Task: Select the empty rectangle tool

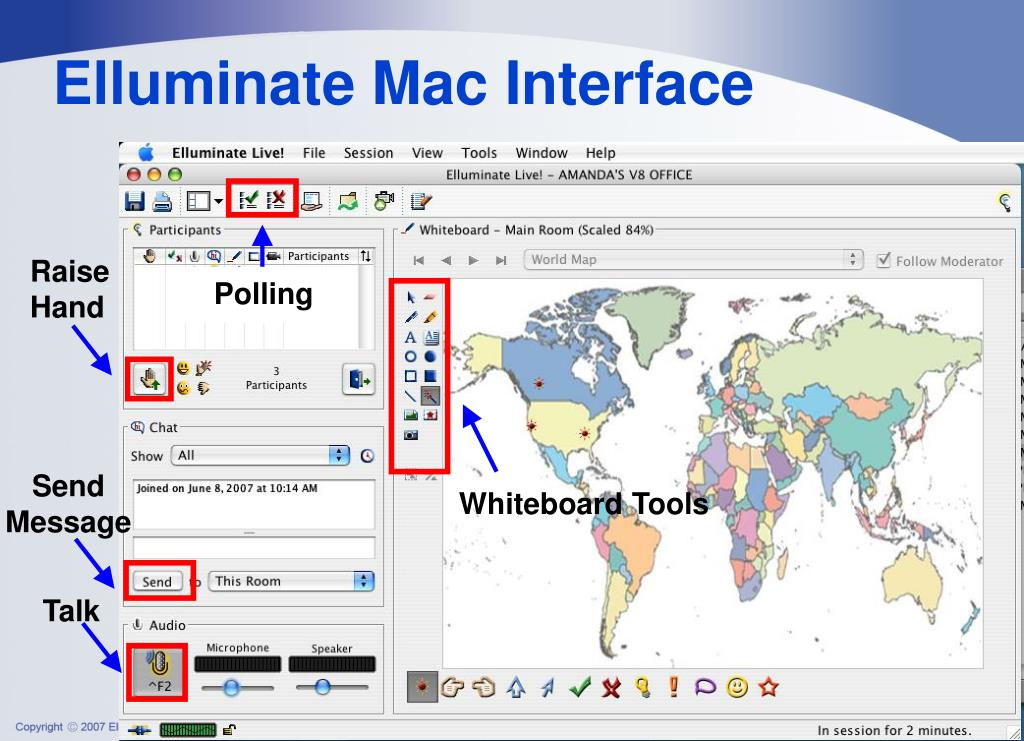Action: pyautogui.click(x=410, y=376)
